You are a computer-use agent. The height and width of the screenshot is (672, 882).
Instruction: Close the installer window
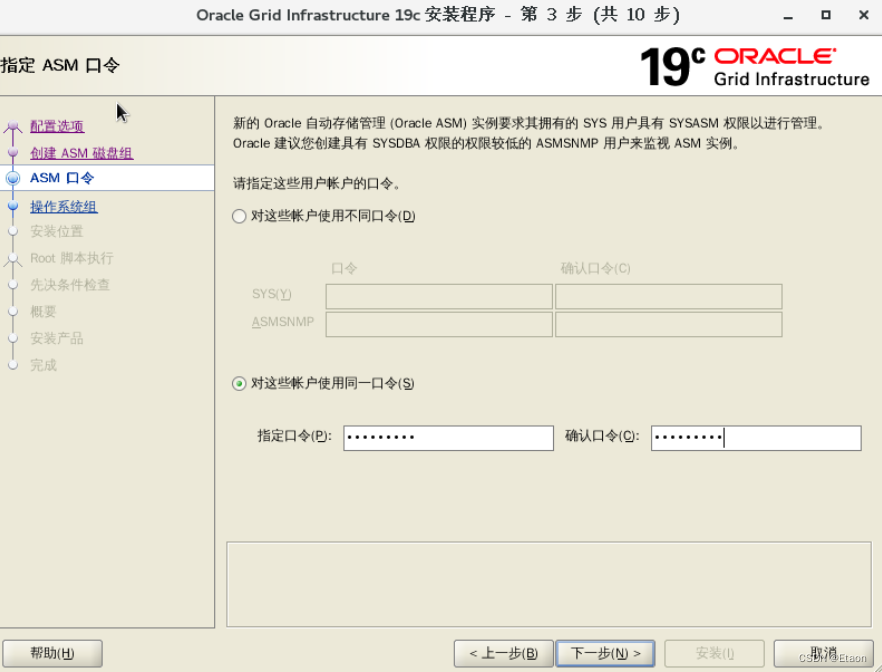tap(864, 15)
